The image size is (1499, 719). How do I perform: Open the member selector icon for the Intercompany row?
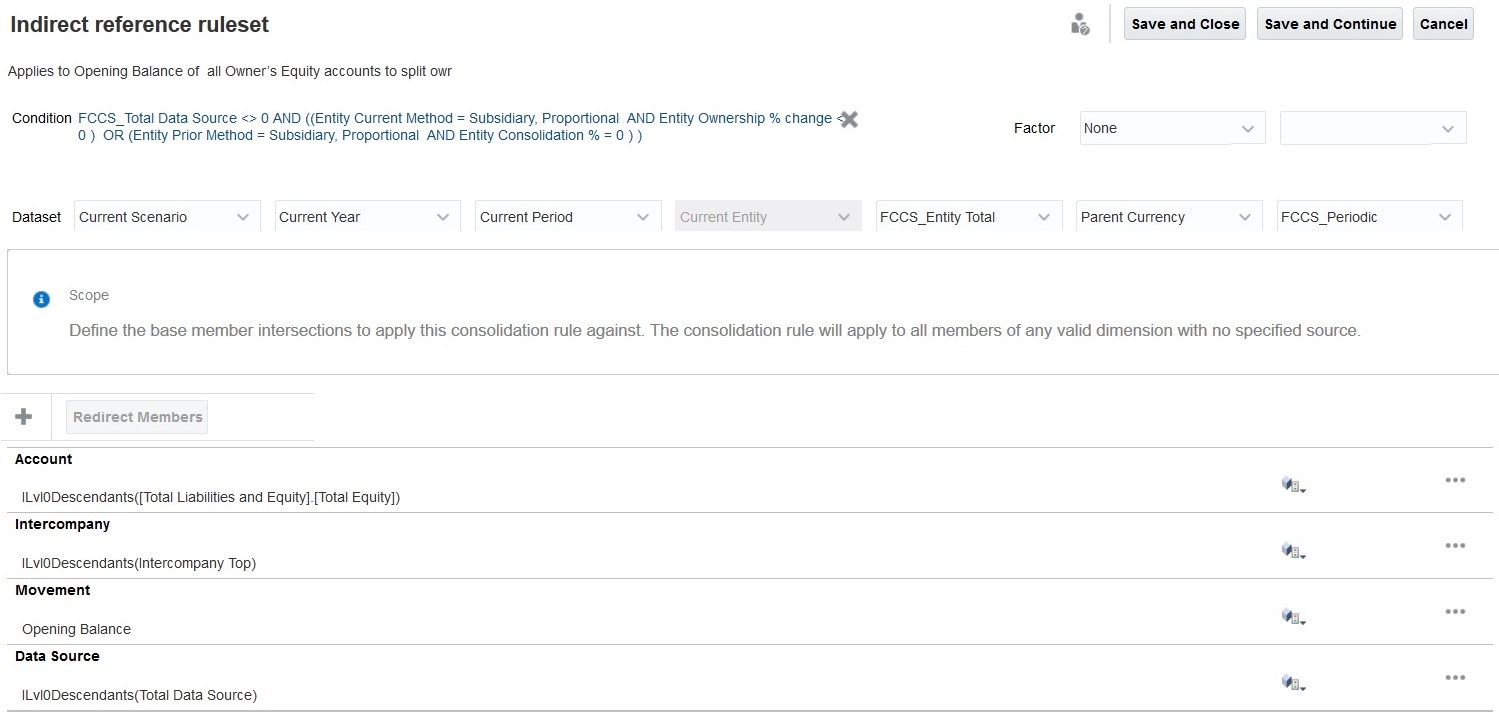(1293, 551)
